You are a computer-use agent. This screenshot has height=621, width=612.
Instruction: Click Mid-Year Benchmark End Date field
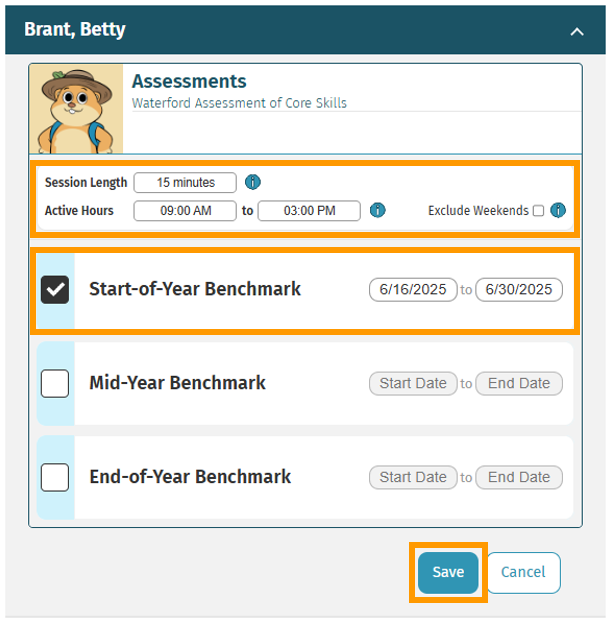[519, 383]
